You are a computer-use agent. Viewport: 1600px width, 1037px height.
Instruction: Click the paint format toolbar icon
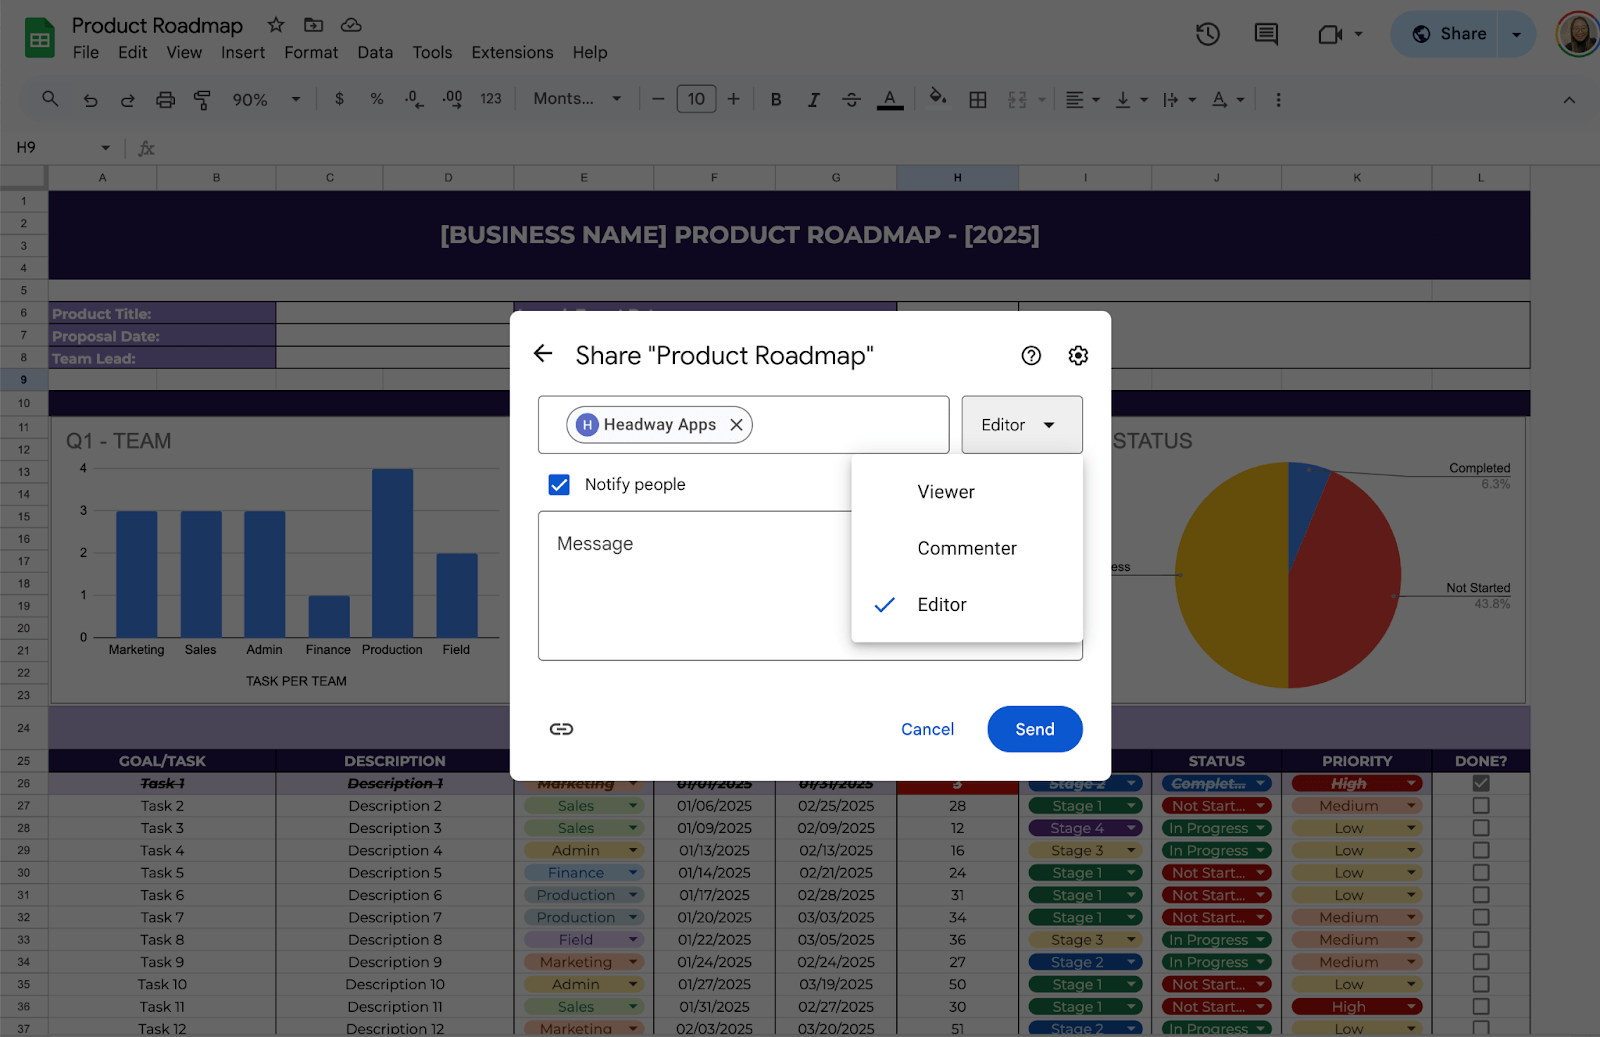click(x=202, y=99)
